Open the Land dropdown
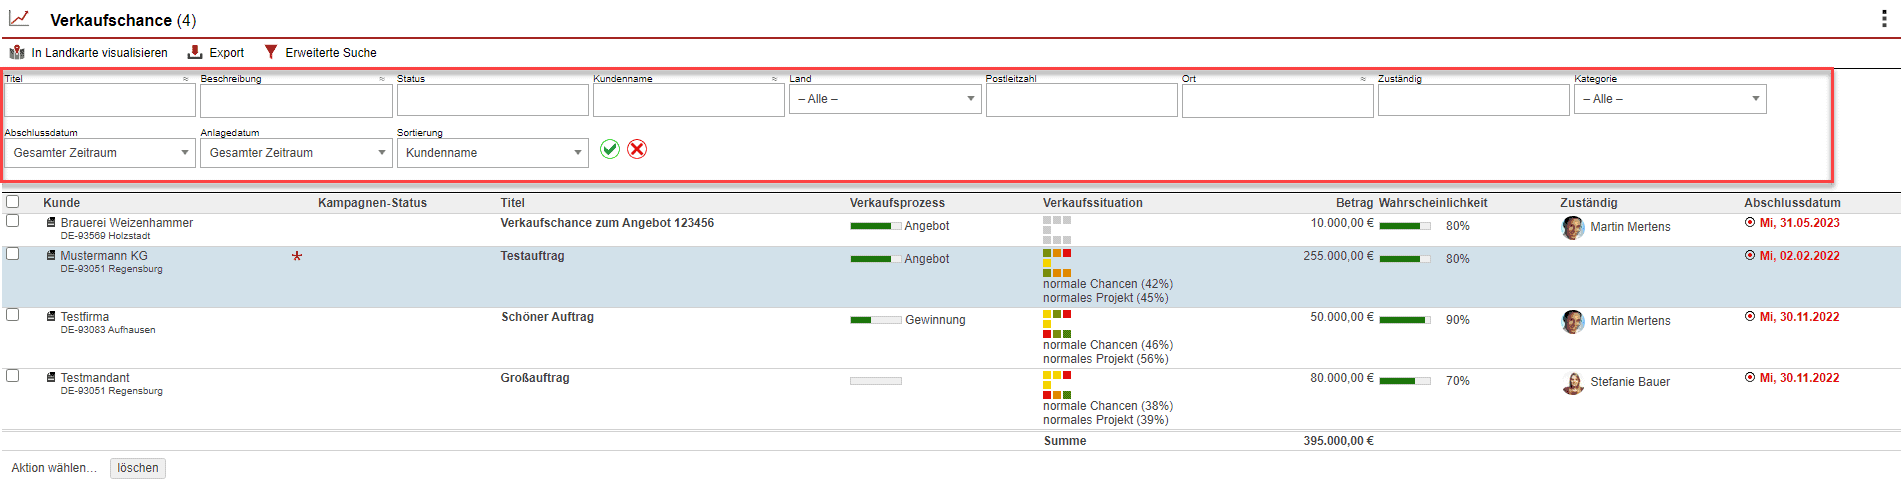The image size is (1901, 494). coord(884,99)
